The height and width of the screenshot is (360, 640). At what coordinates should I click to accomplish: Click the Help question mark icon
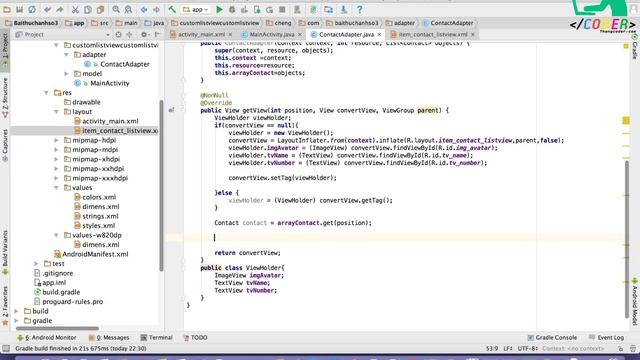(359, 9)
